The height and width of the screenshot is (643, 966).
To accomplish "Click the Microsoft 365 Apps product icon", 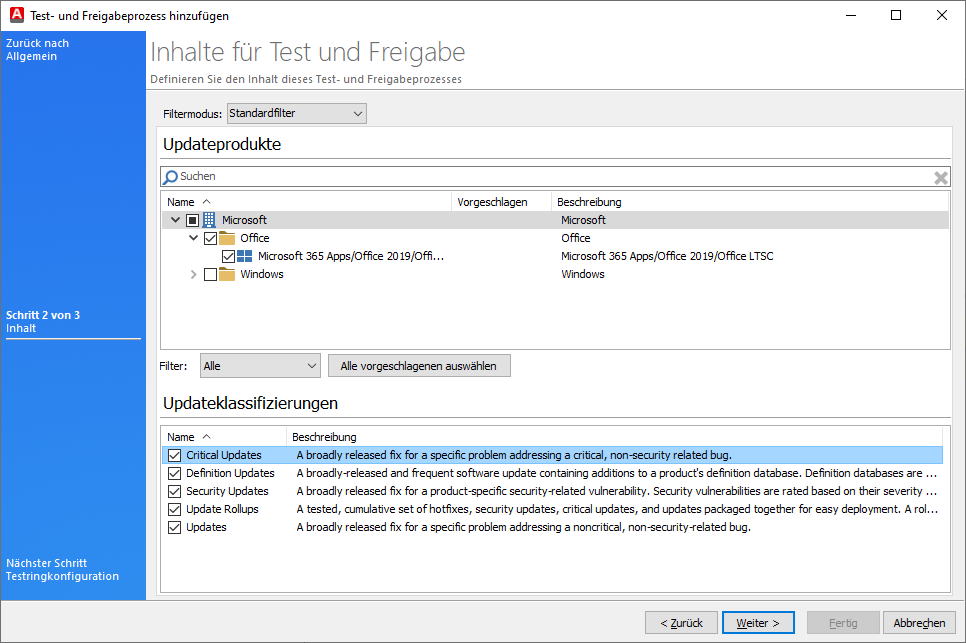I will [245, 256].
